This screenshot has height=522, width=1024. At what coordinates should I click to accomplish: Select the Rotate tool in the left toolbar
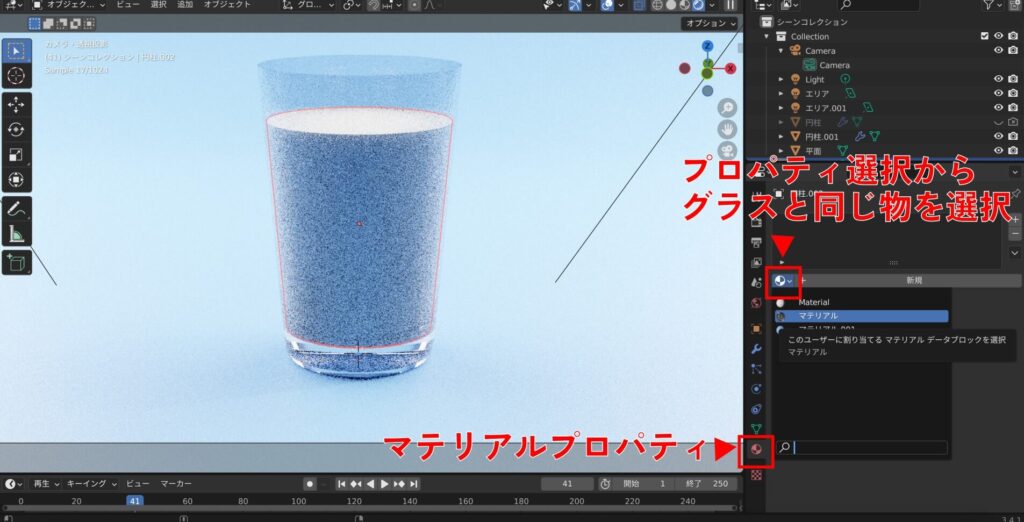click(x=17, y=129)
